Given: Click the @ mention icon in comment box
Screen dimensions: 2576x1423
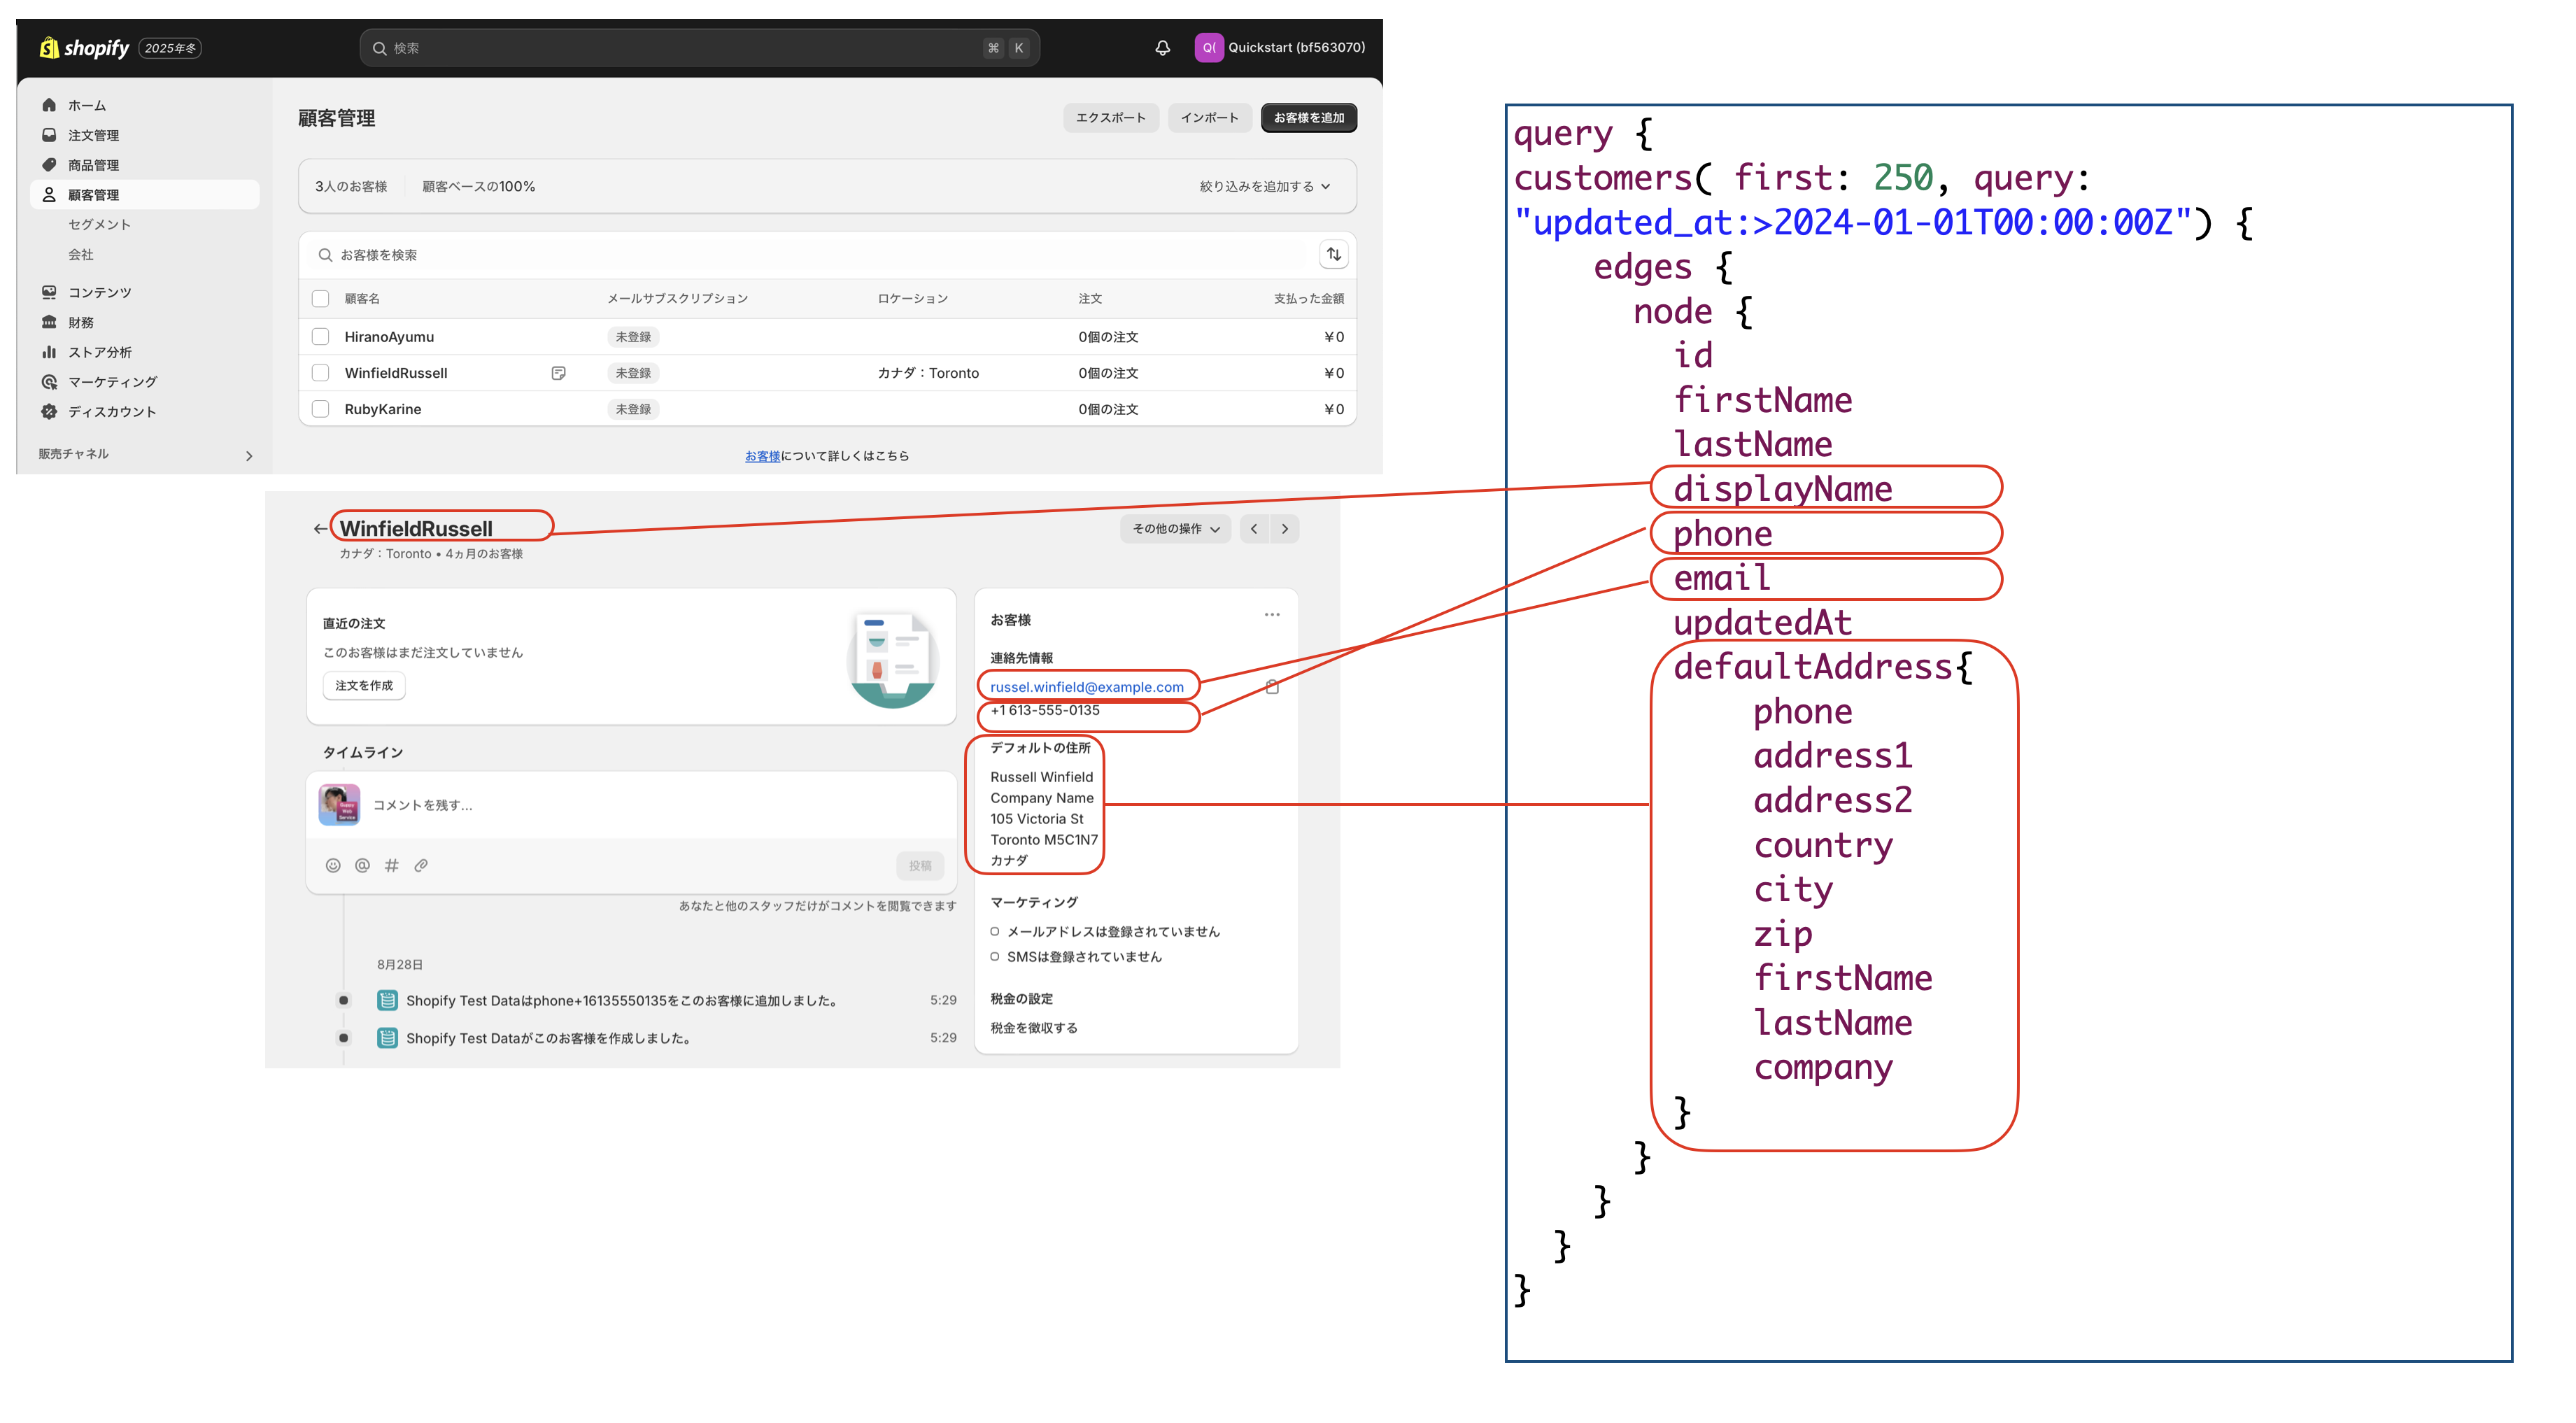Looking at the screenshot, I should 362,865.
